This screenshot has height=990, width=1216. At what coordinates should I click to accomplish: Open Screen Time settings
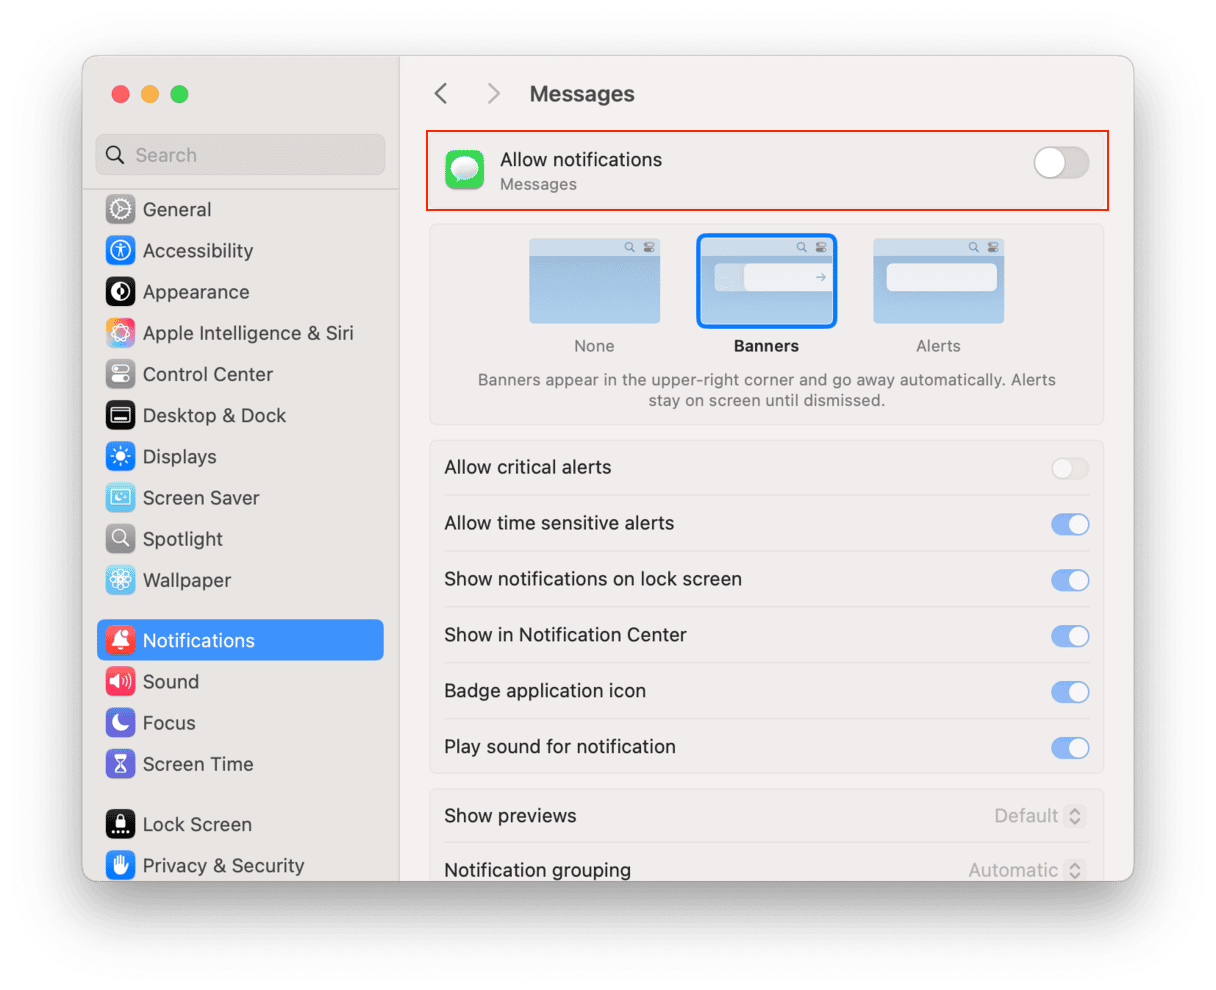click(x=240, y=764)
